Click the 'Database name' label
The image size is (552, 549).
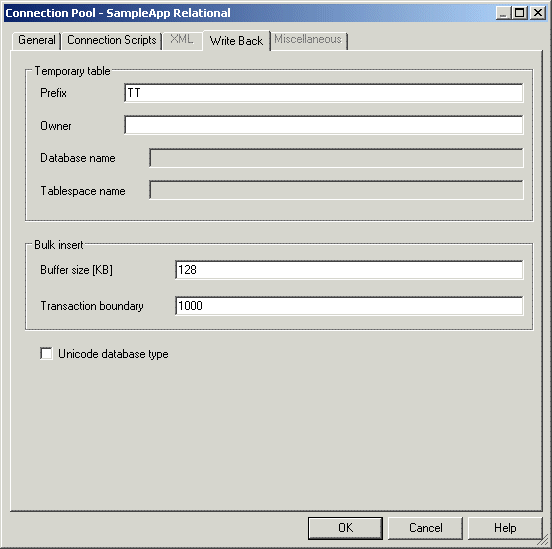click(78, 158)
